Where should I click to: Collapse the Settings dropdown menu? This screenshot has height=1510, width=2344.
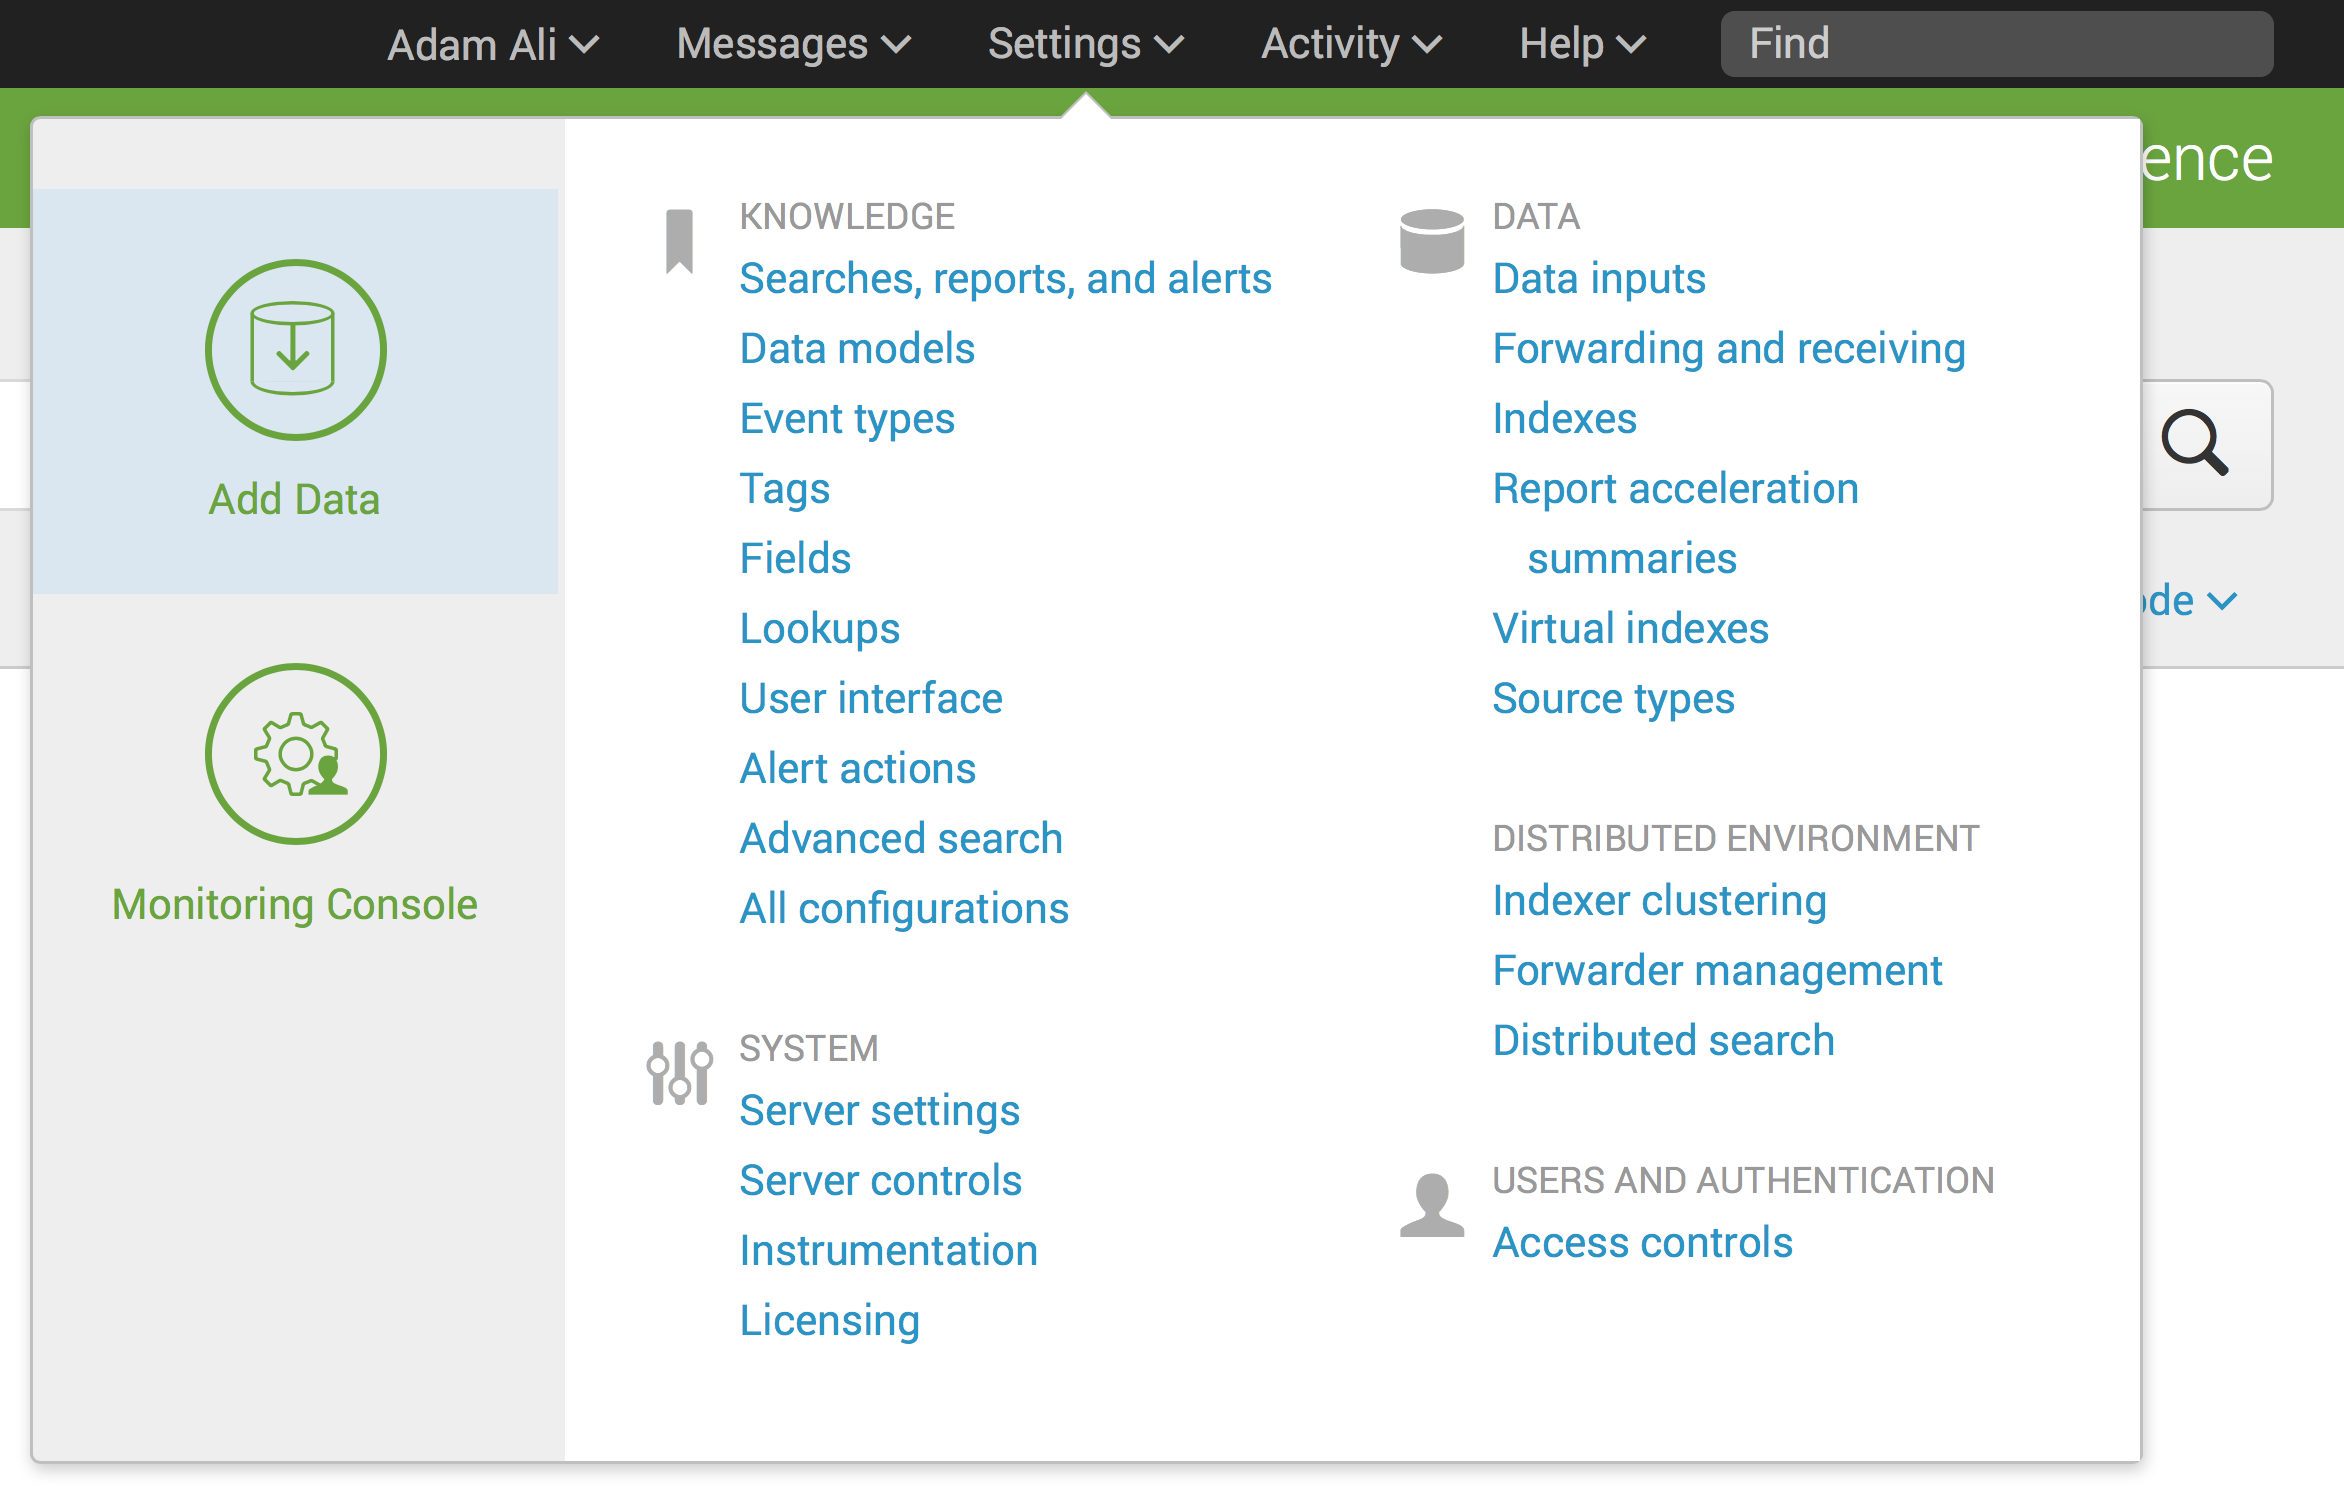click(x=1086, y=44)
